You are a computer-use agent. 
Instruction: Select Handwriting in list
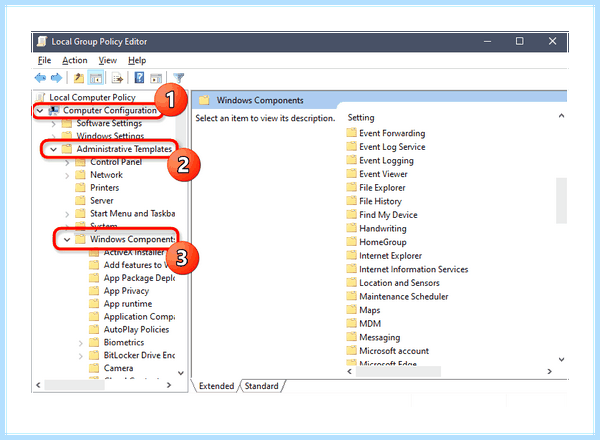pyautogui.click(x=383, y=228)
